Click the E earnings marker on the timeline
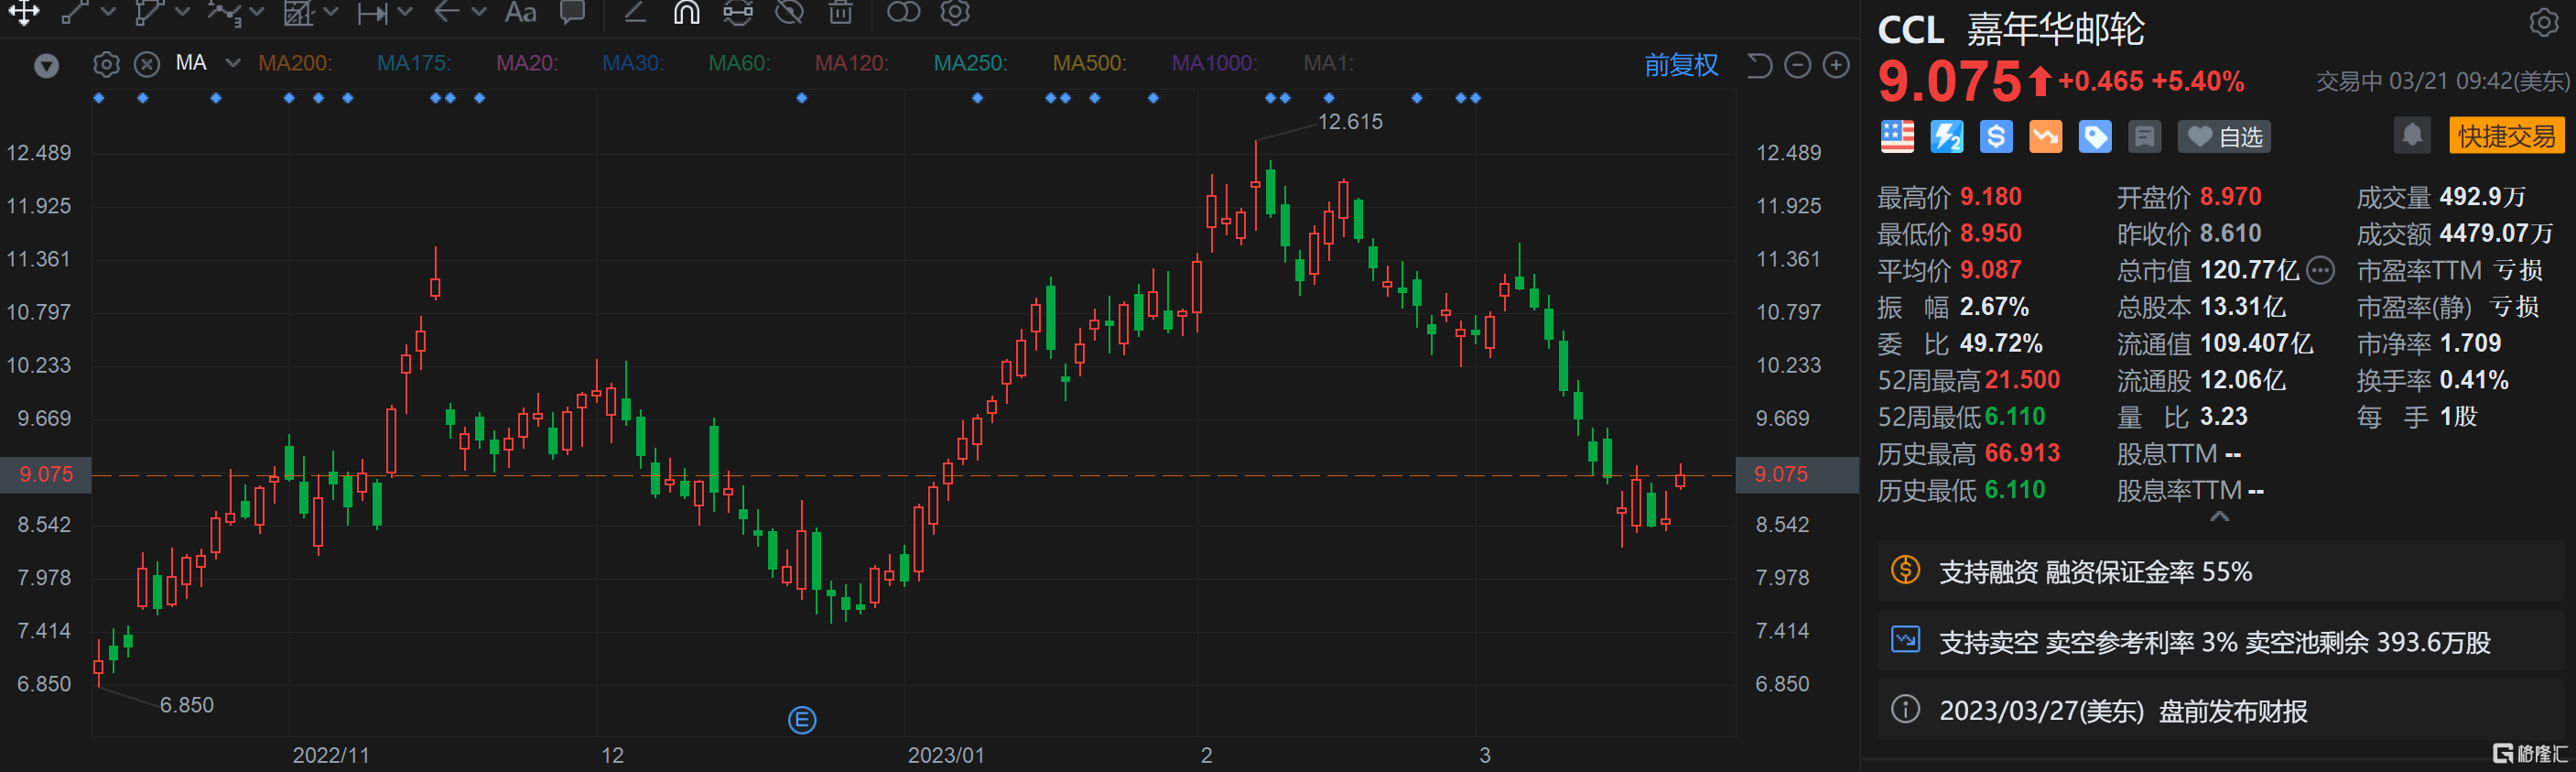The width and height of the screenshot is (2576, 772). coord(802,719)
